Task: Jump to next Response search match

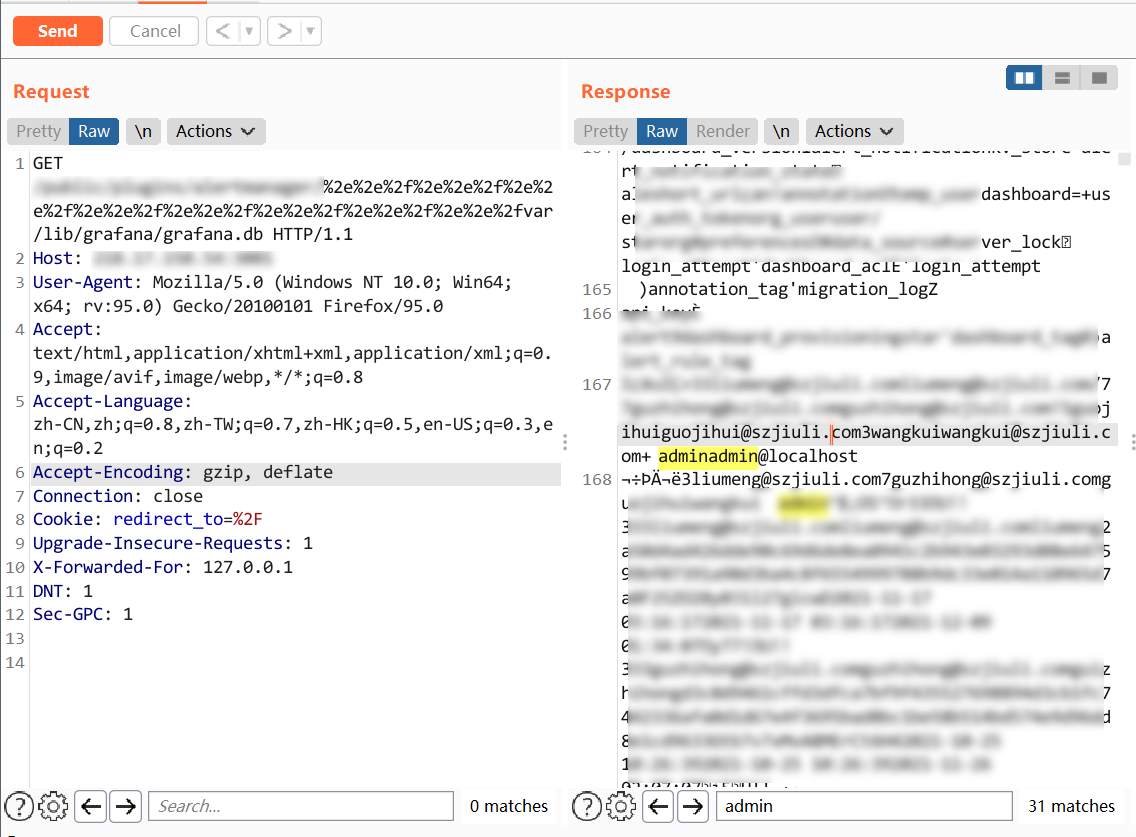Action: tap(693, 806)
